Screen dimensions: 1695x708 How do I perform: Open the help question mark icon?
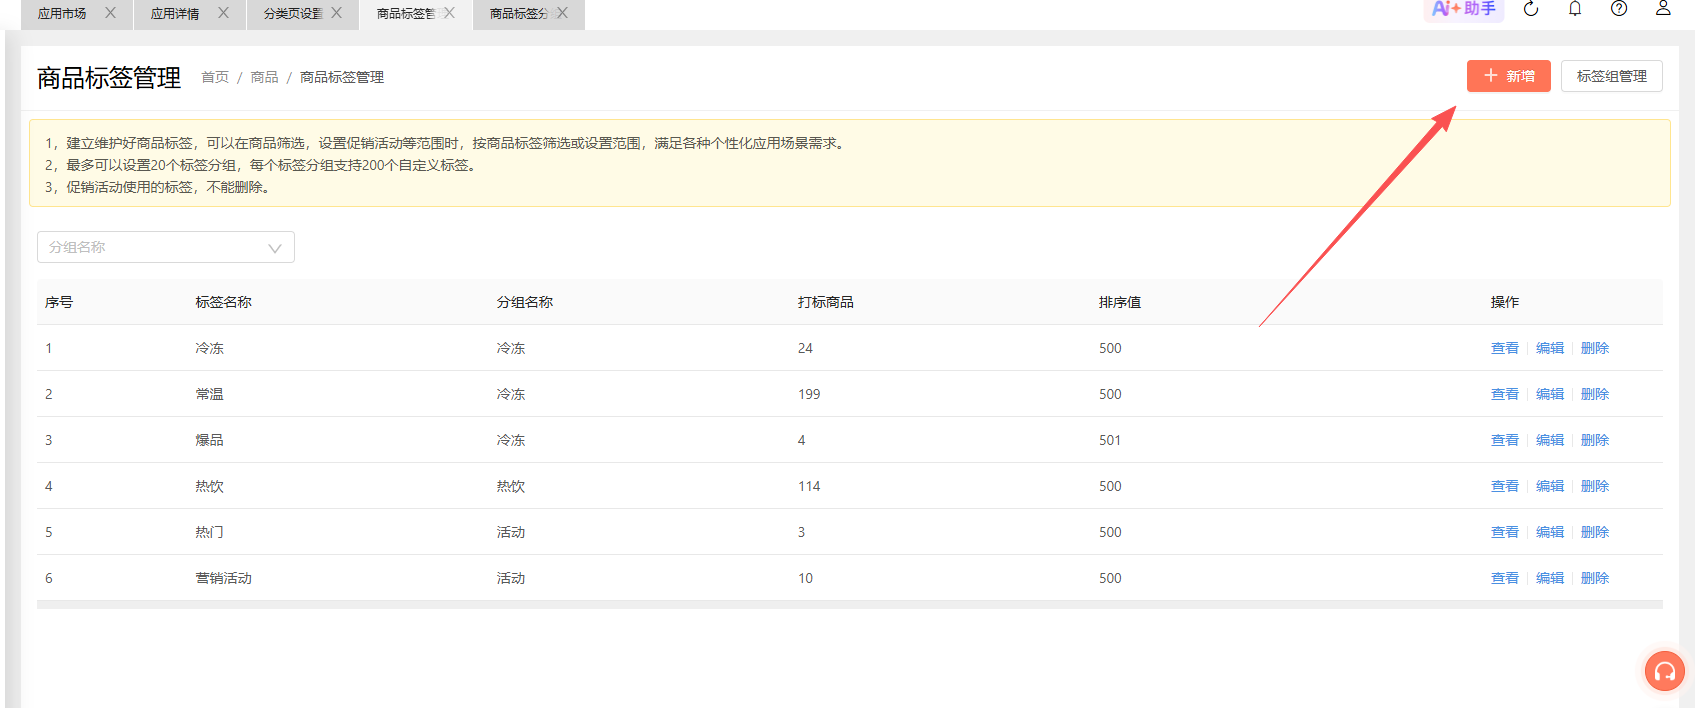point(1619,9)
